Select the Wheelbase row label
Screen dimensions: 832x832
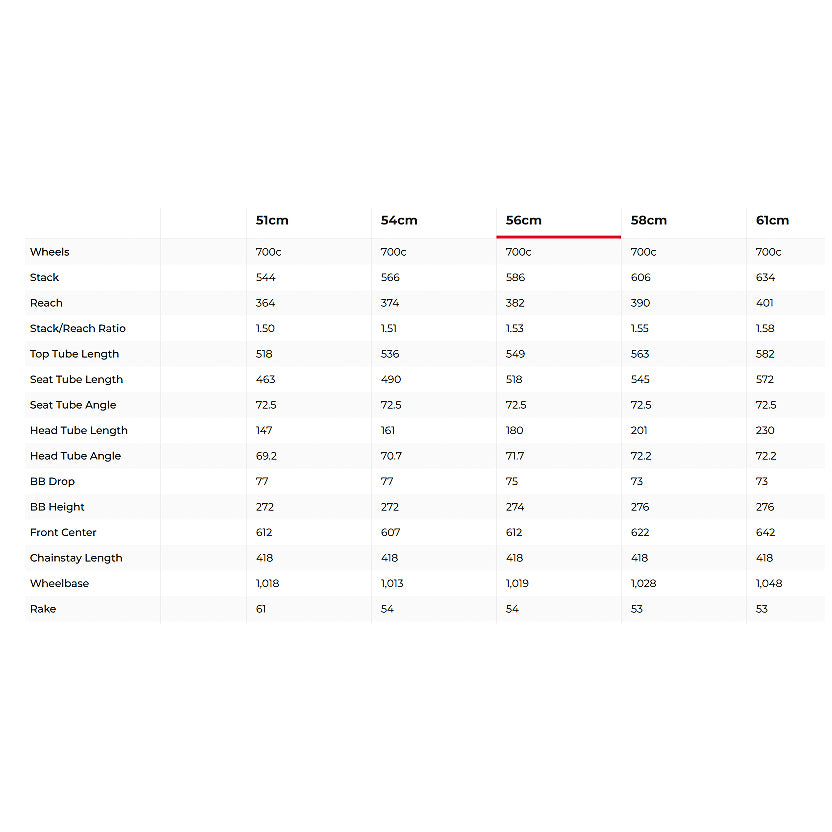pyautogui.click(x=59, y=583)
